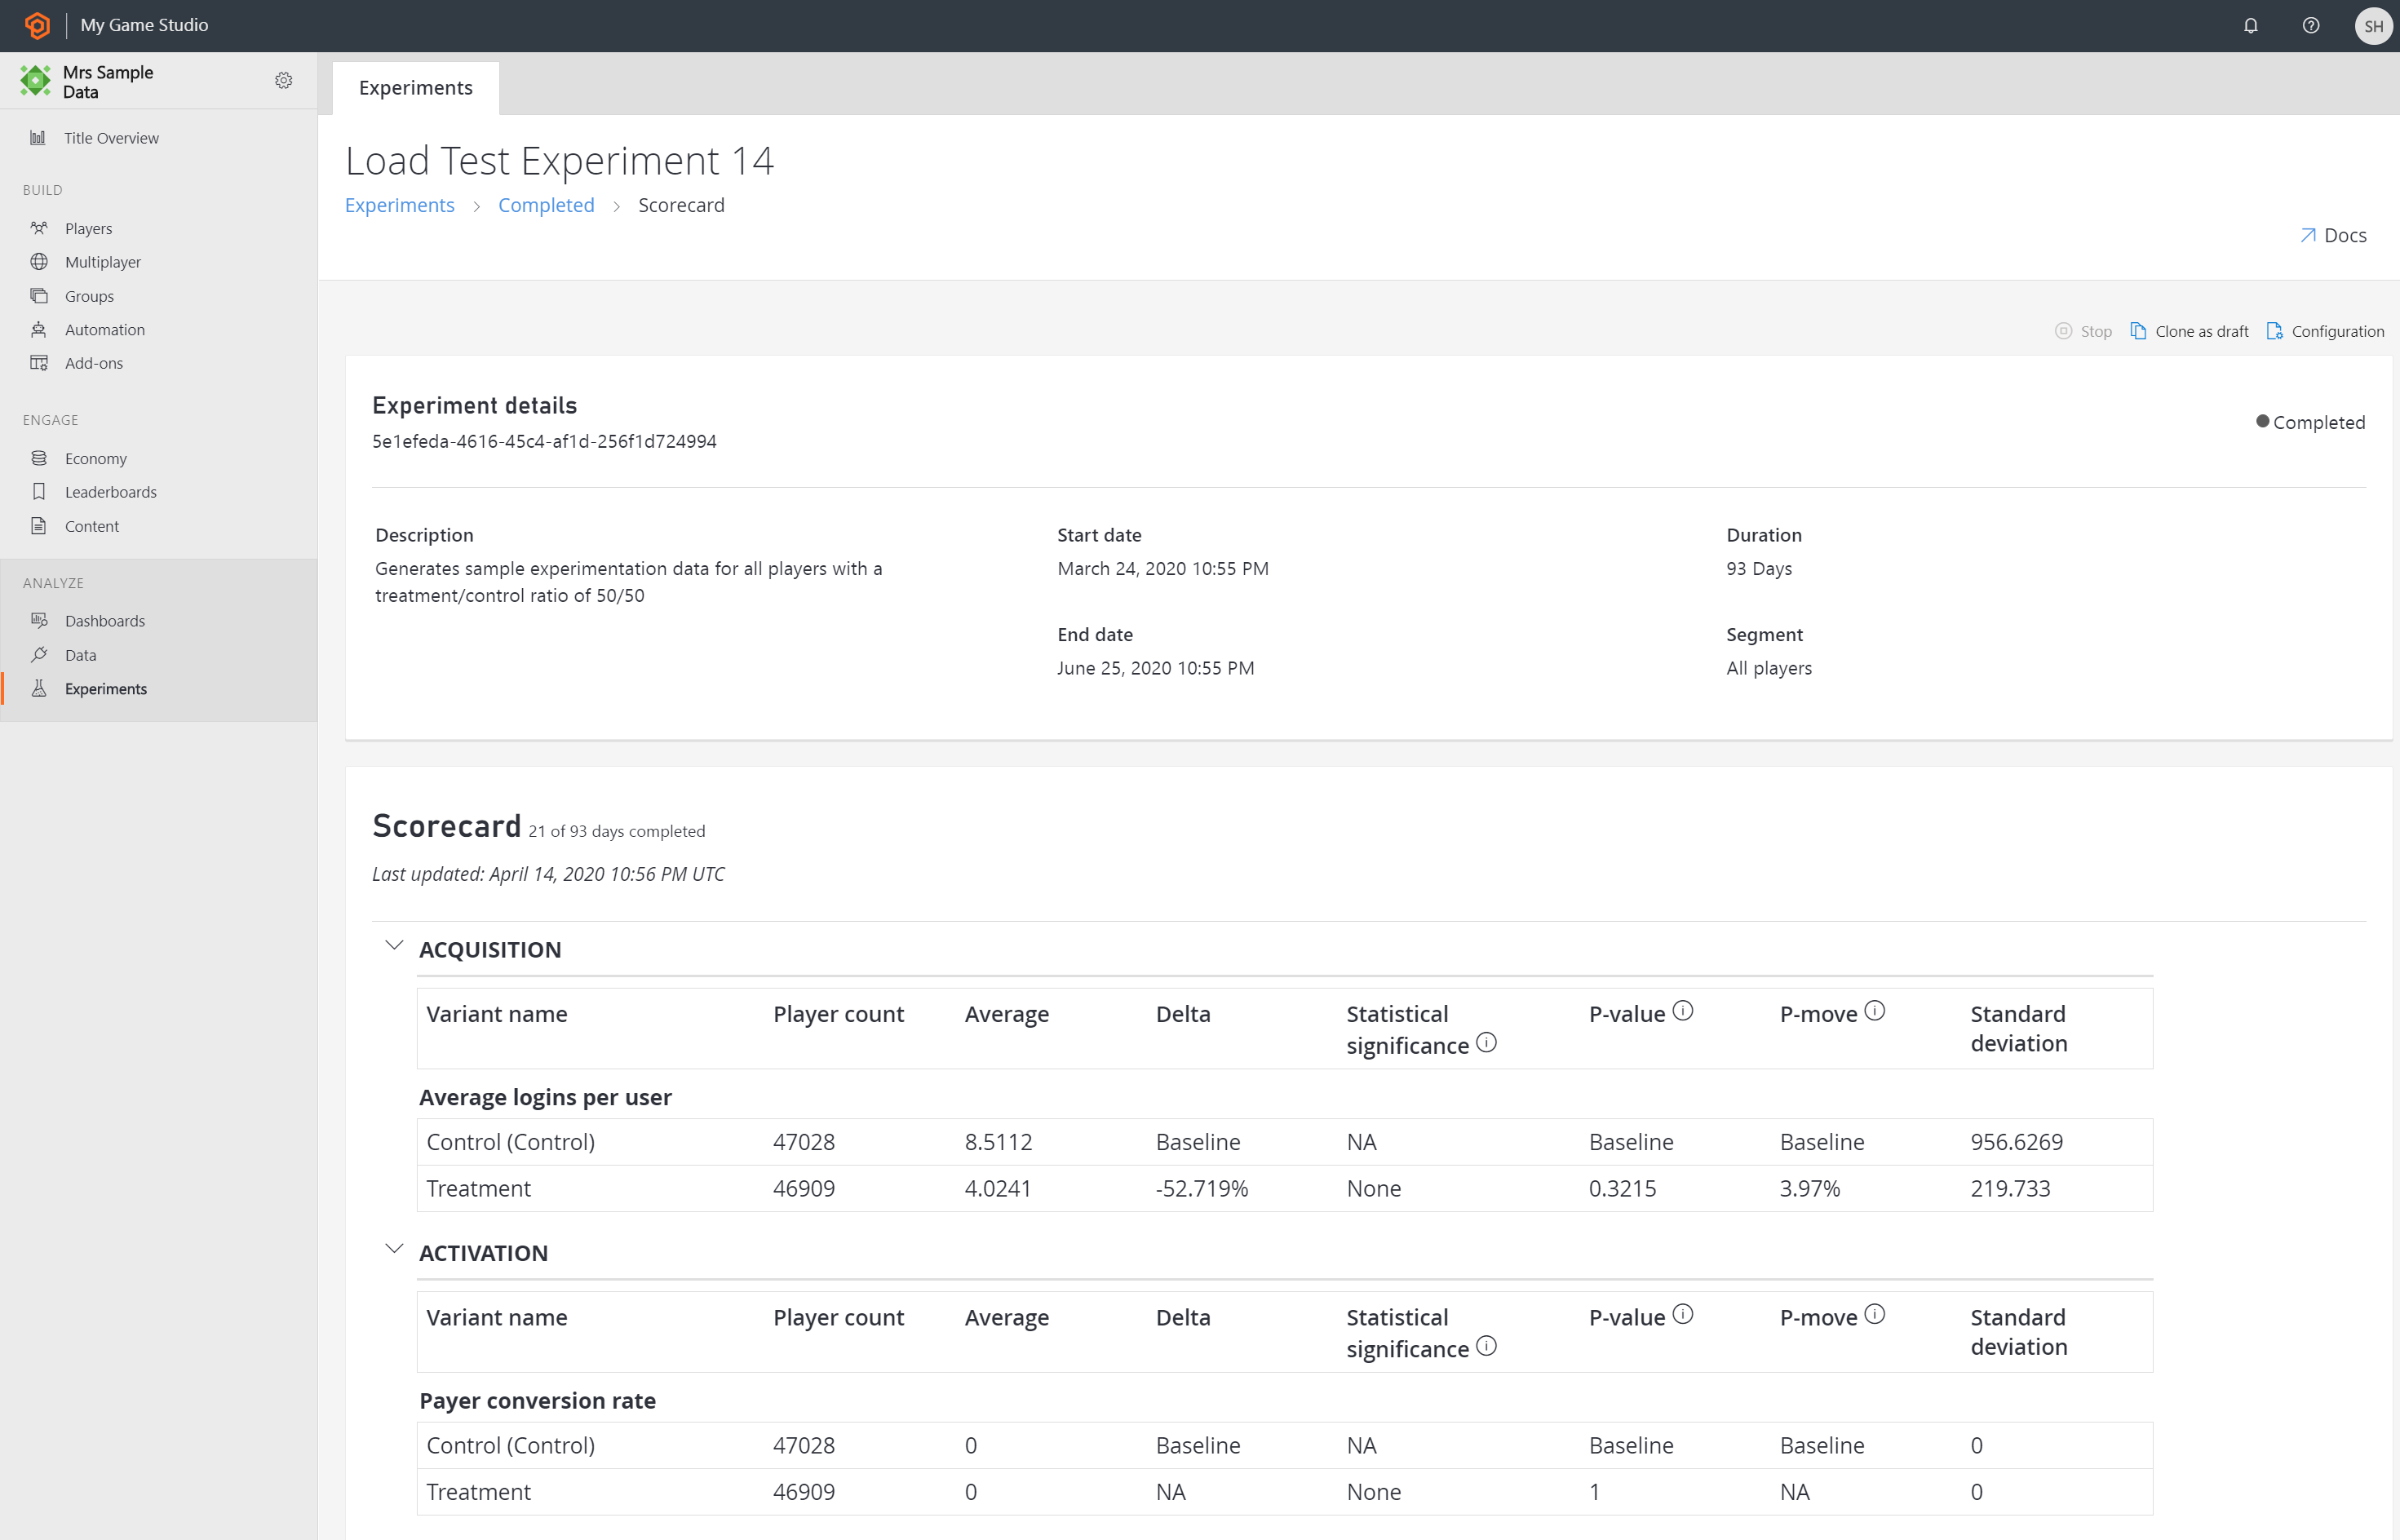Viewport: 2400px width, 1540px height.
Task: Click the Automation sidebar icon
Action: (x=38, y=329)
